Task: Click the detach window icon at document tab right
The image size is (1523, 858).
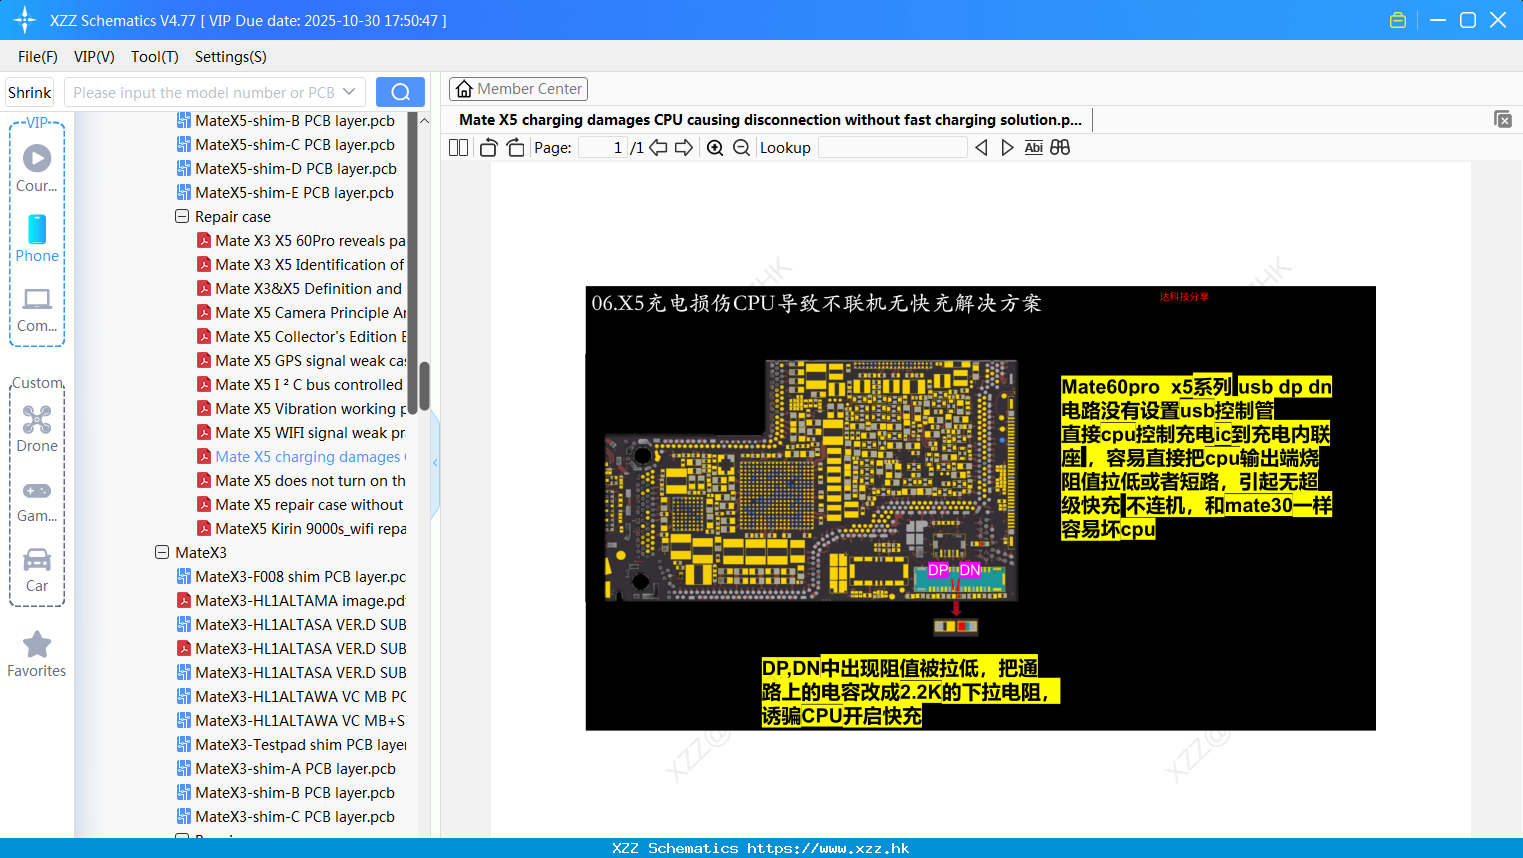Action: [1503, 119]
